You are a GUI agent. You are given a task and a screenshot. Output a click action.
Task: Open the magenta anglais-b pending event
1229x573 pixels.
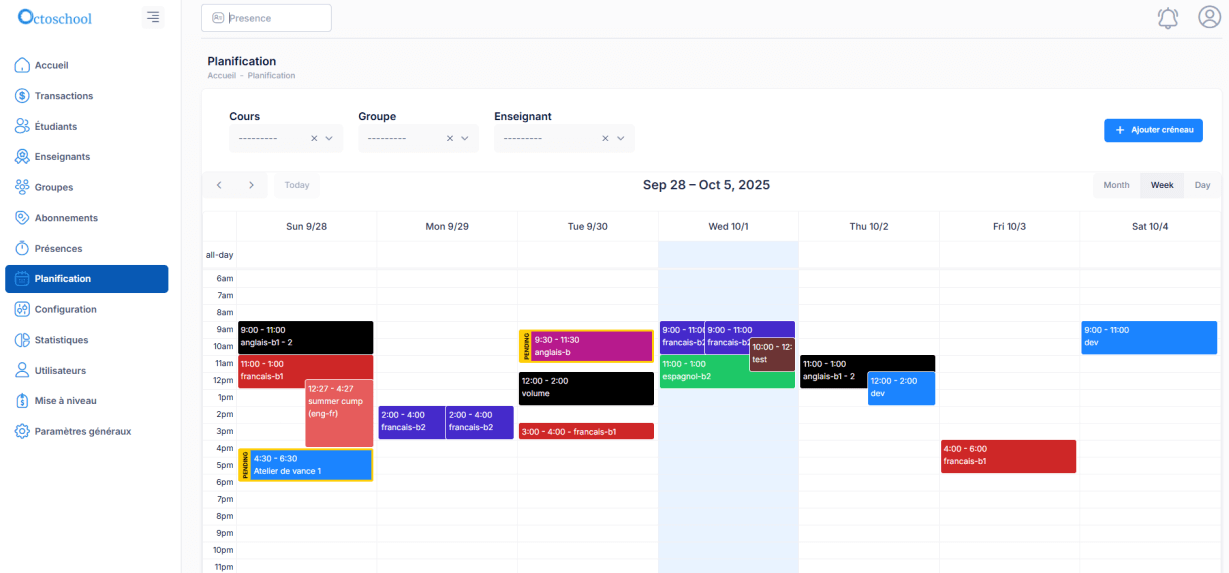tap(590, 346)
